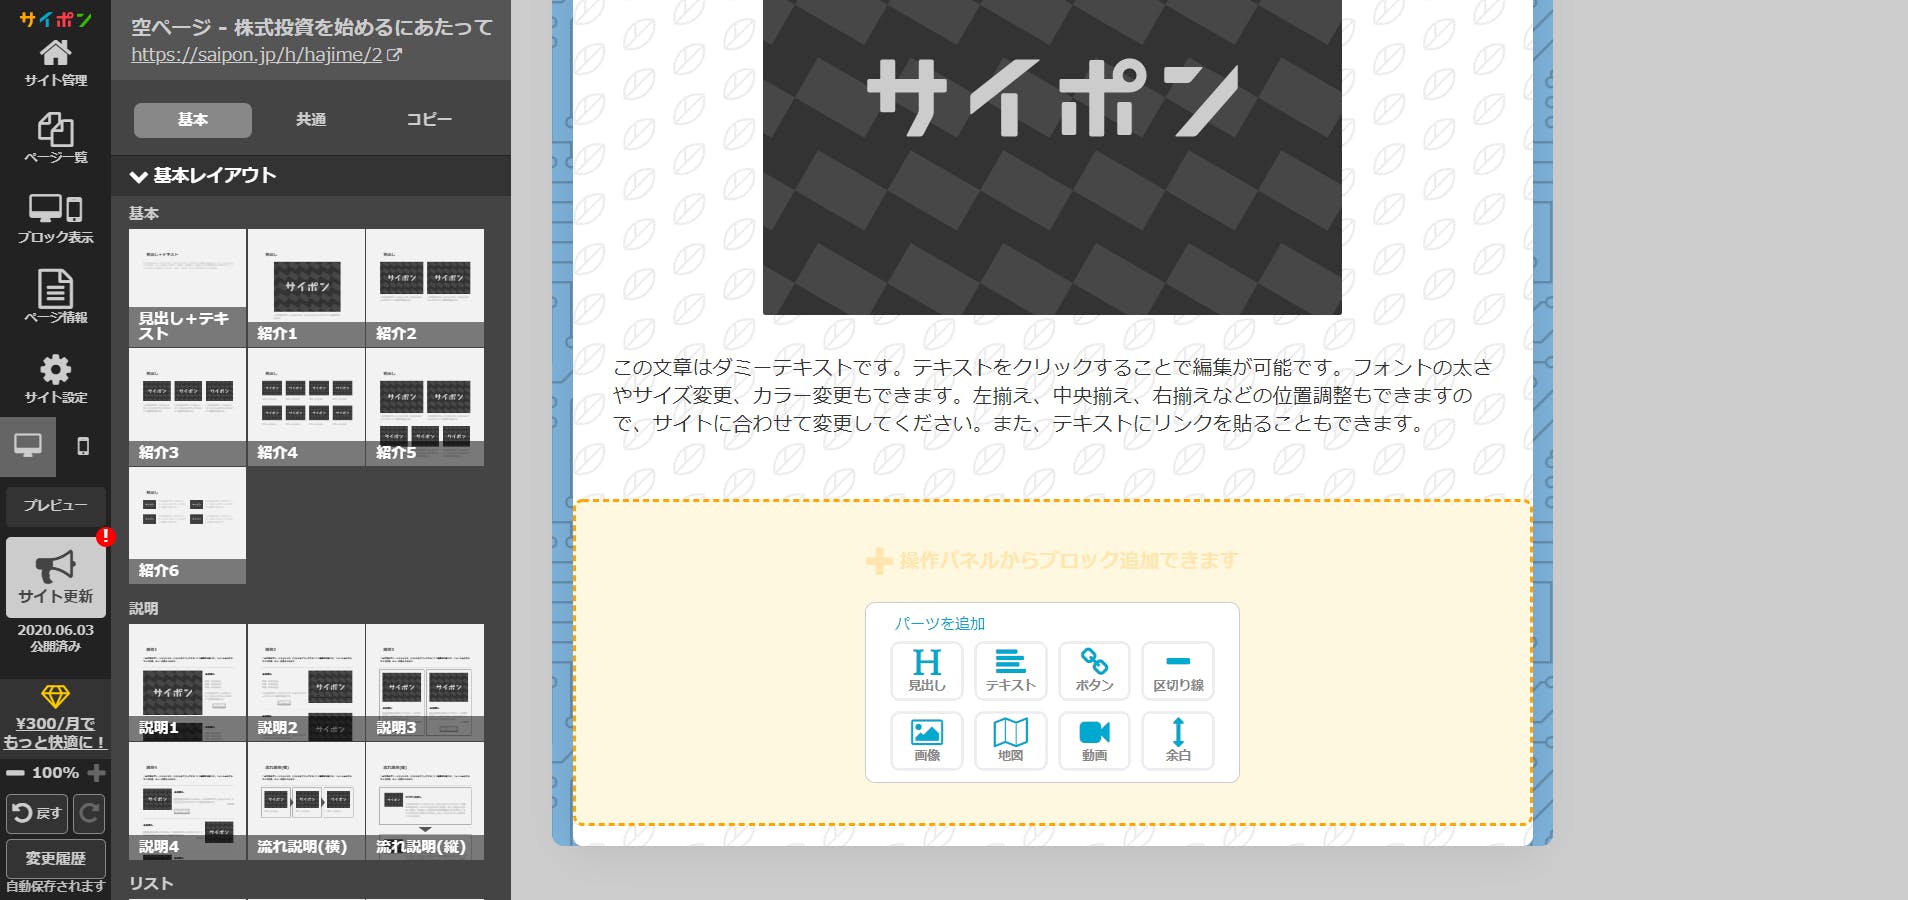
Task: Decrease zoom with minus button
Action: [x=15, y=773]
